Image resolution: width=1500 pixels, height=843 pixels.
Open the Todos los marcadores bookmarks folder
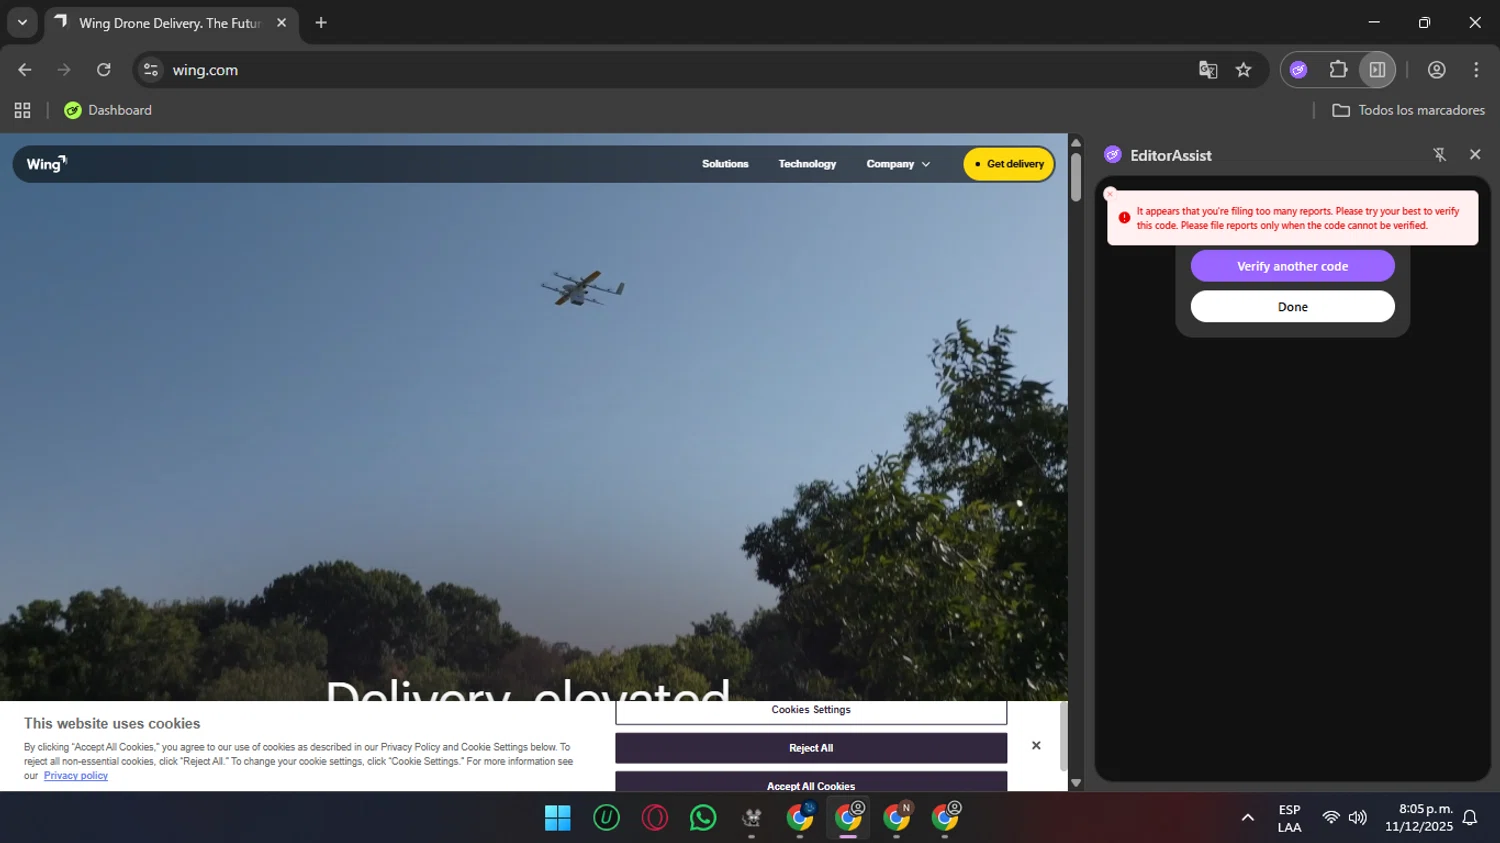click(1408, 110)
